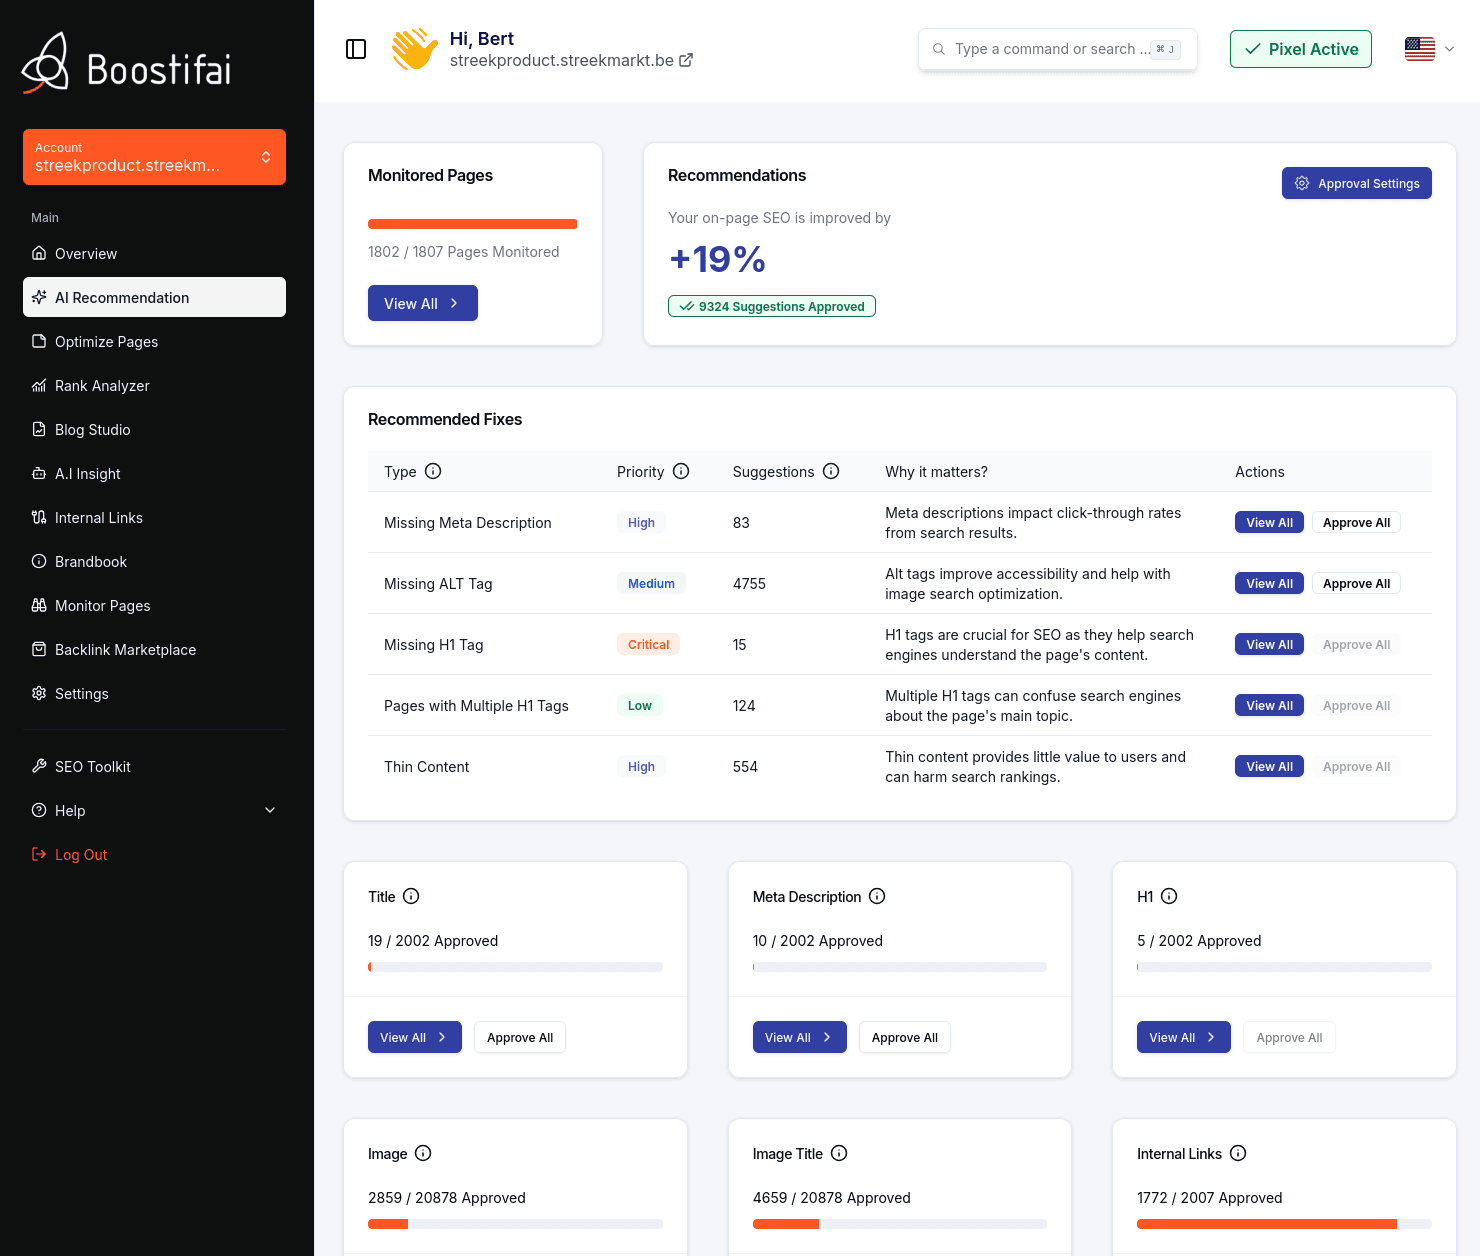Show info icon beside Title card

411,896
